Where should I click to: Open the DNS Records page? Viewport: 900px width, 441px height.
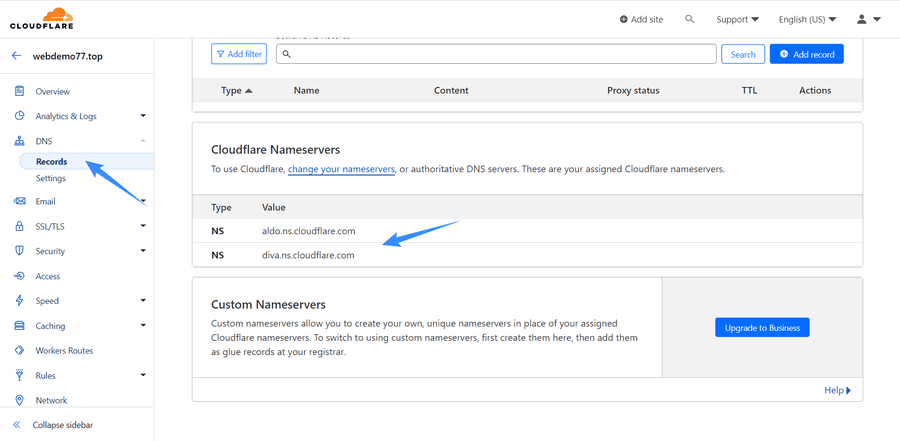coord(52,161)
